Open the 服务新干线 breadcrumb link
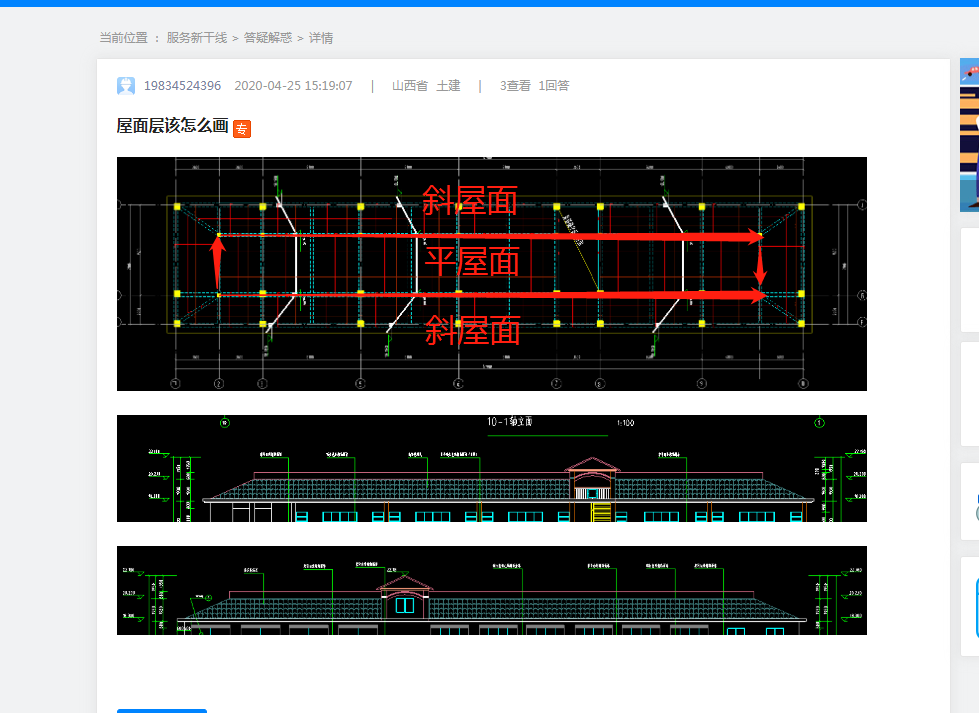 pyautogui.click(x=197, y=38)
